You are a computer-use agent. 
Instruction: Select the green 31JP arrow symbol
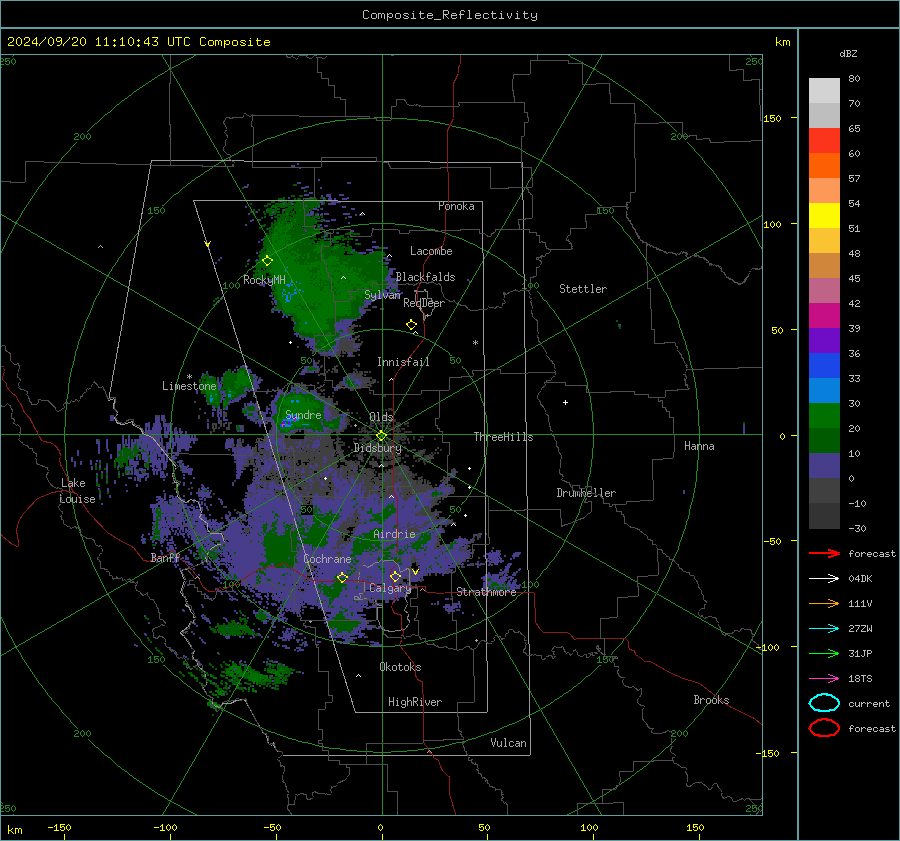[824, 653]
